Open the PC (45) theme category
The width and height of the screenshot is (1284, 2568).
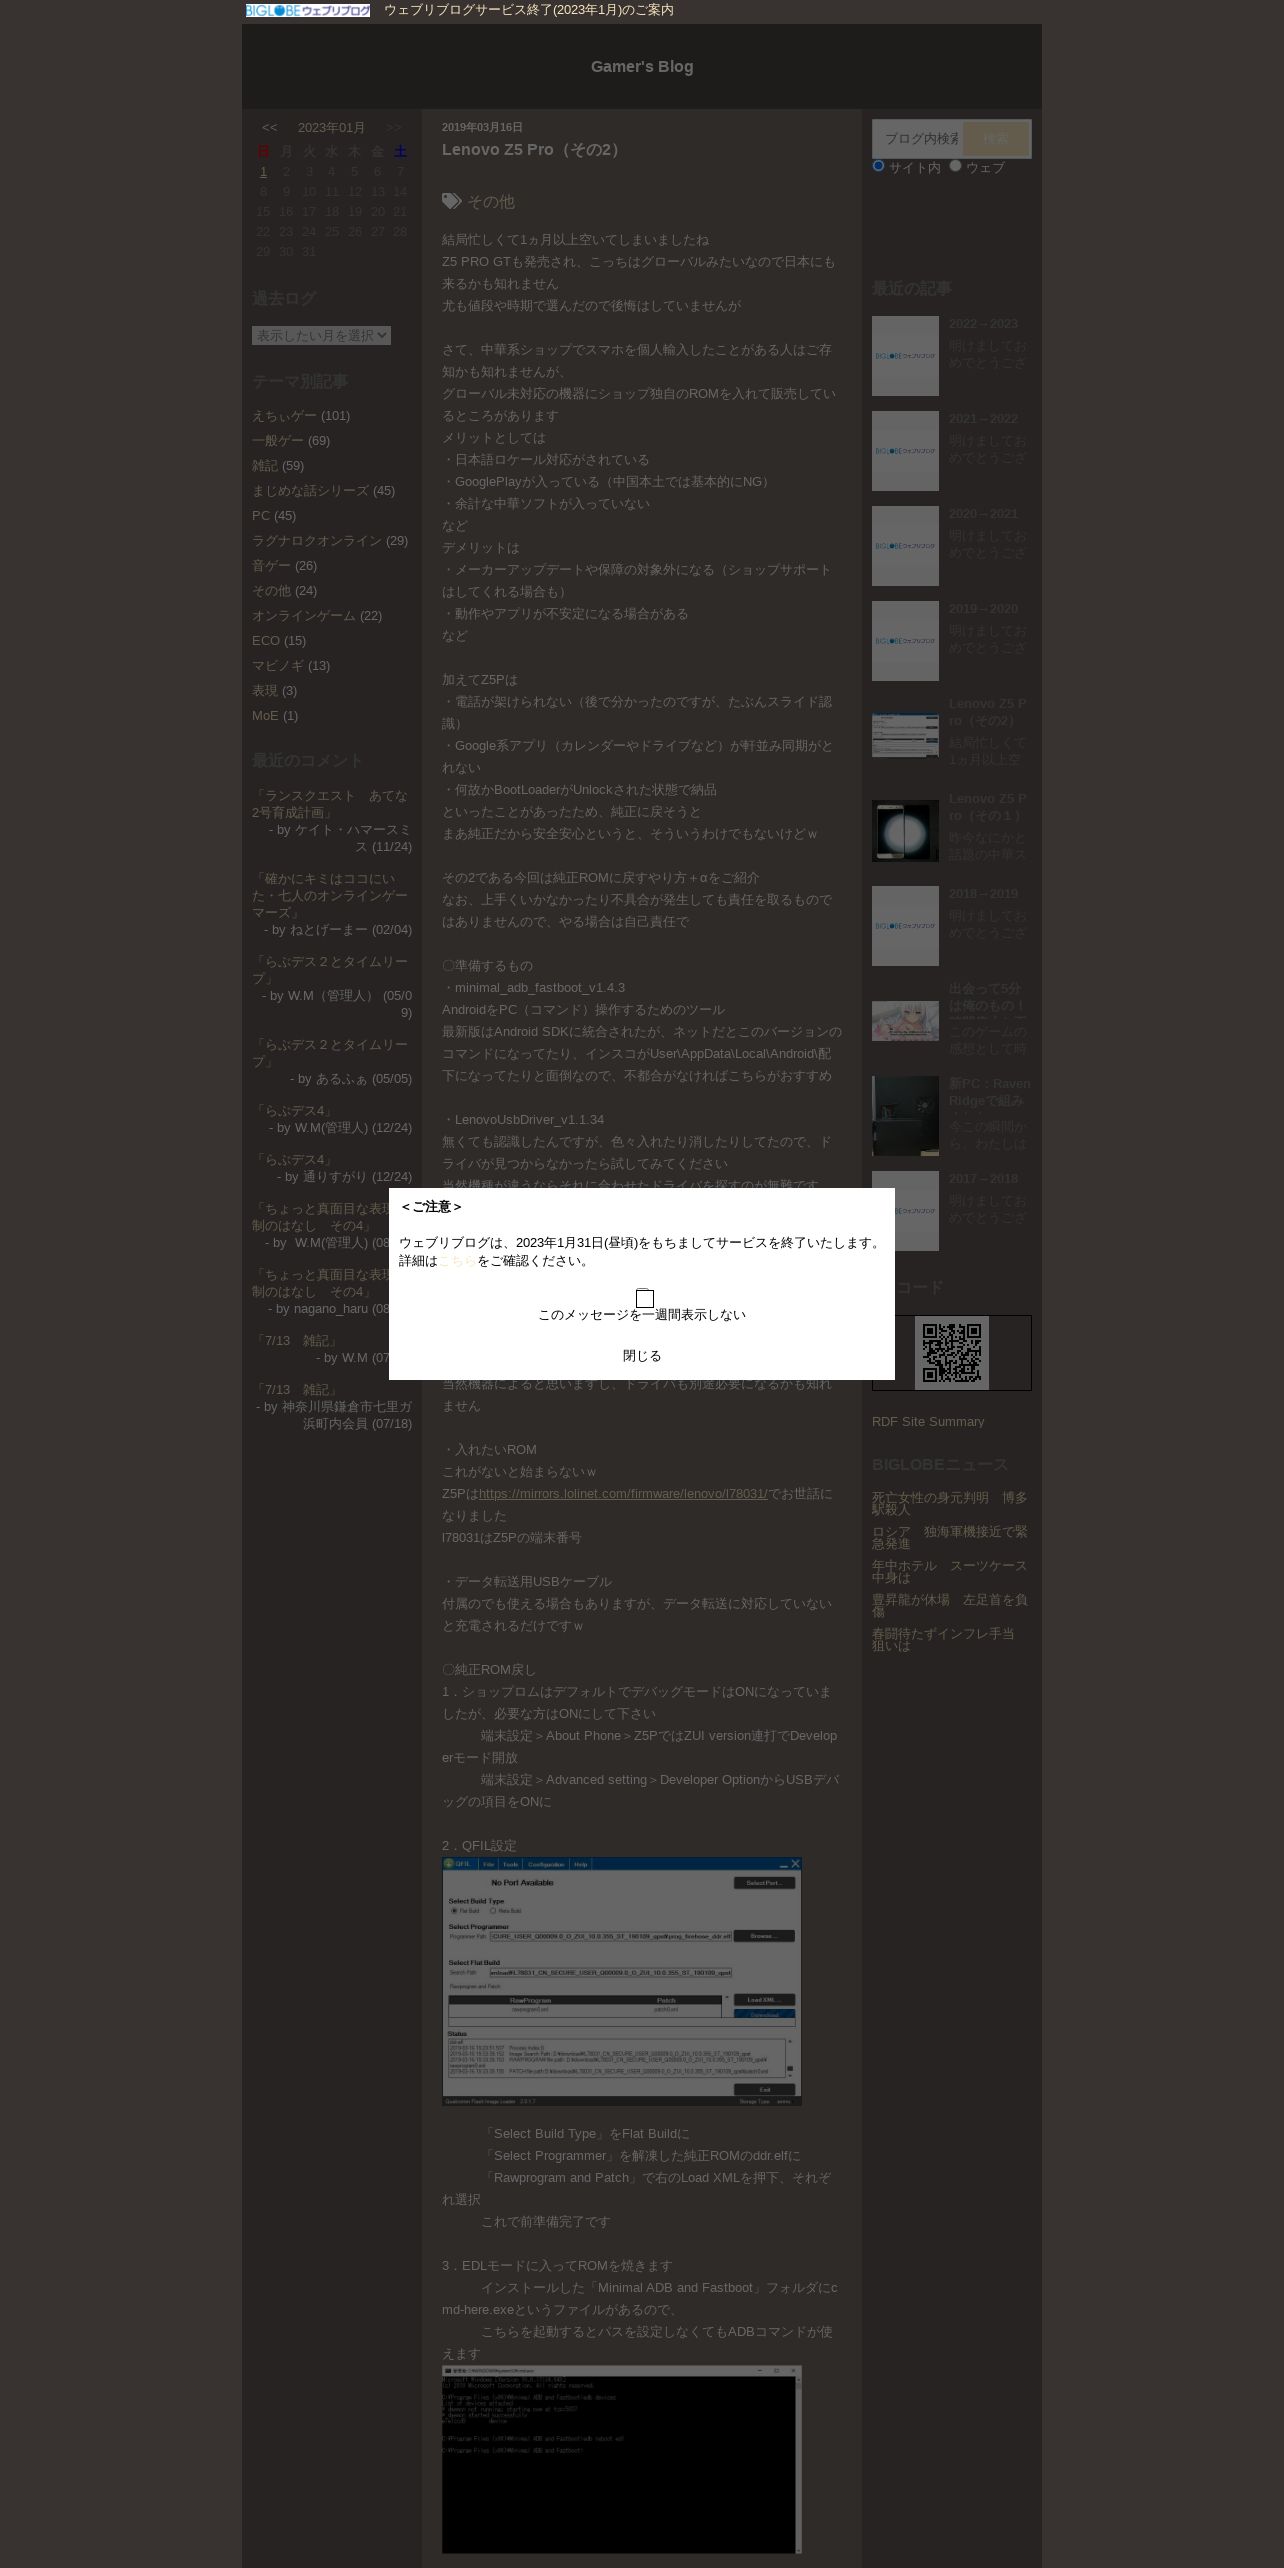click(261, 516)
